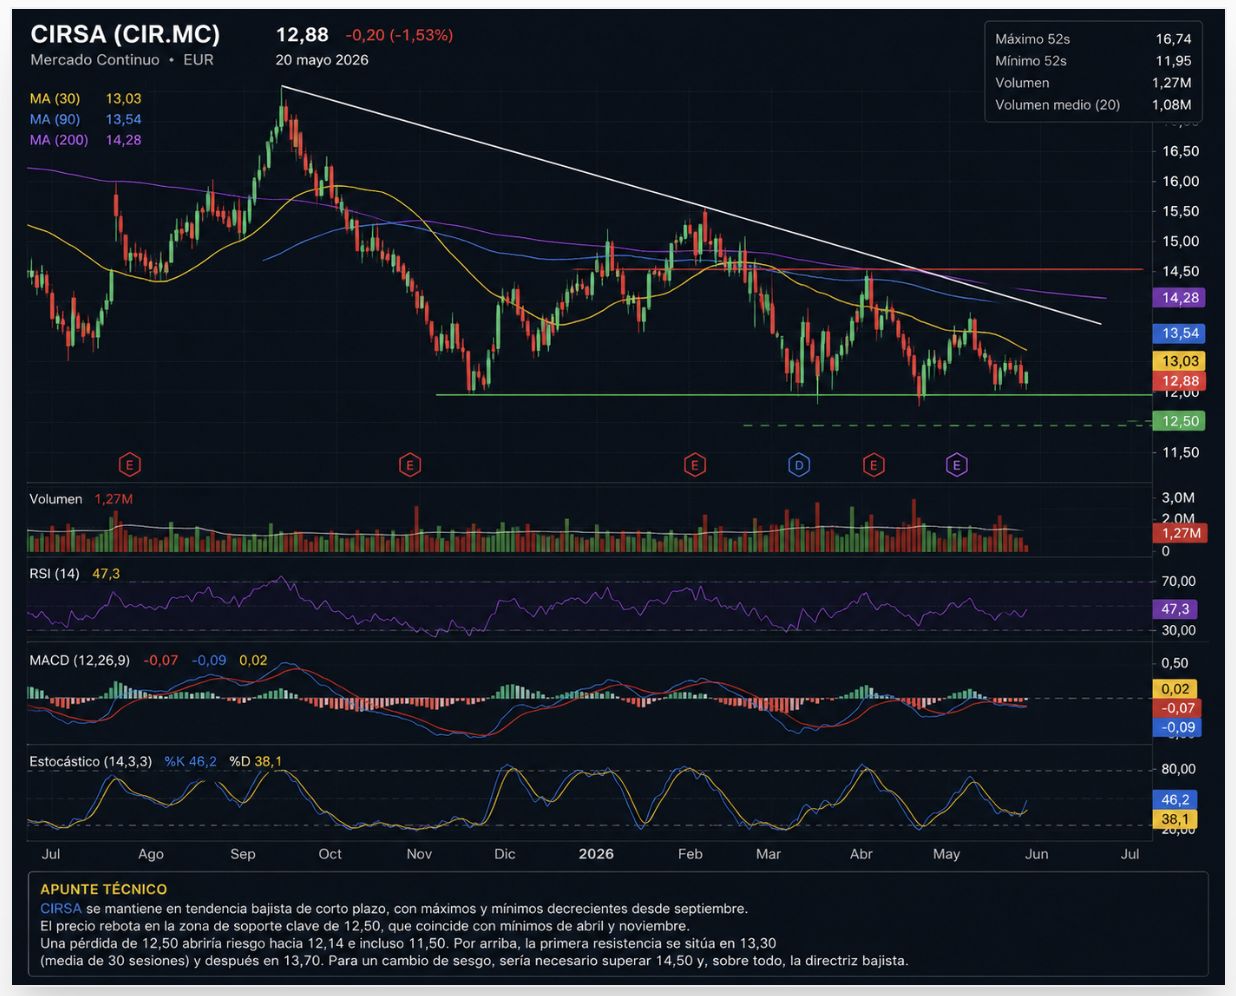
Task: Click the red -0,07 MACD axis tag
Action: (1178, 708)
